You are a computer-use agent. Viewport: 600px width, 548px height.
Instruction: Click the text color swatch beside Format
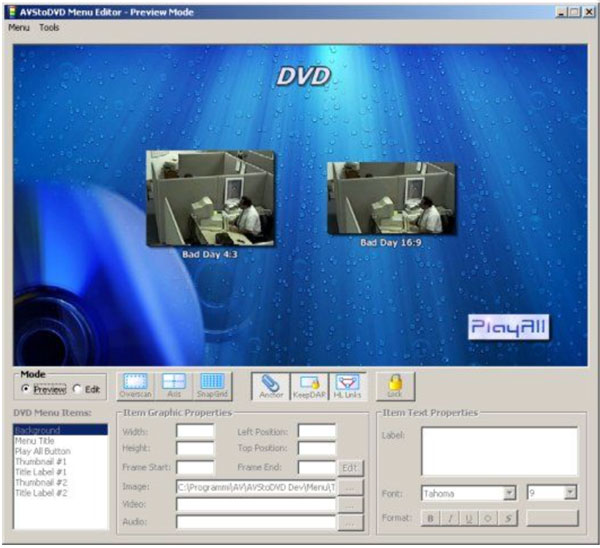coord(553,518)
